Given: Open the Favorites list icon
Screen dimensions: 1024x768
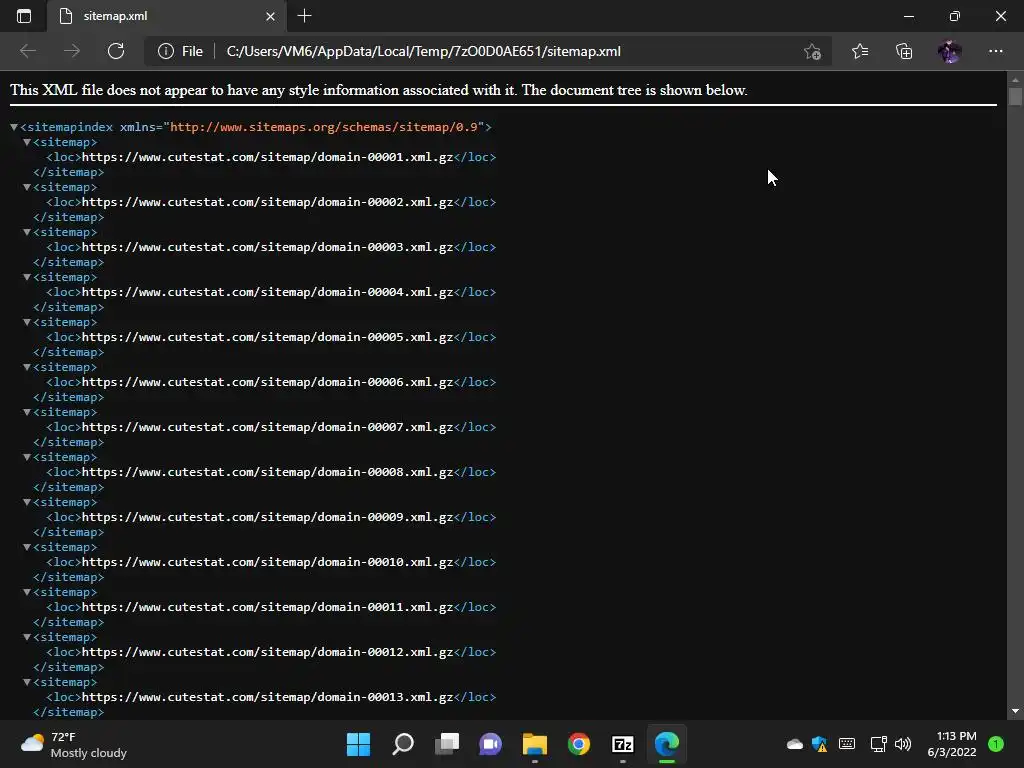Looking at the screenshot, I should 860,51.
